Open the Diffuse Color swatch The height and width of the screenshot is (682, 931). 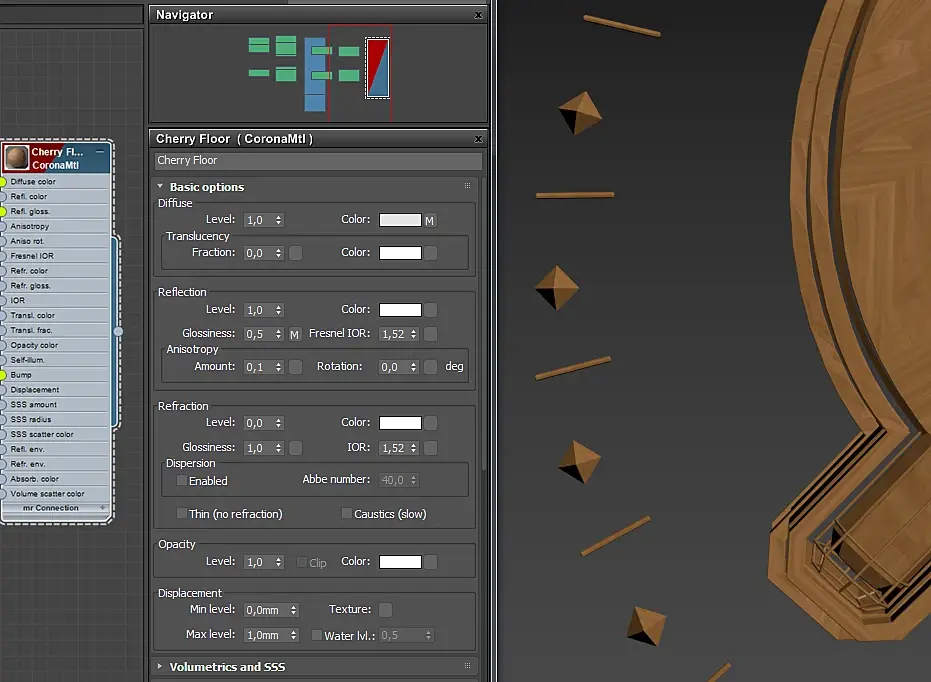(400, 220)
